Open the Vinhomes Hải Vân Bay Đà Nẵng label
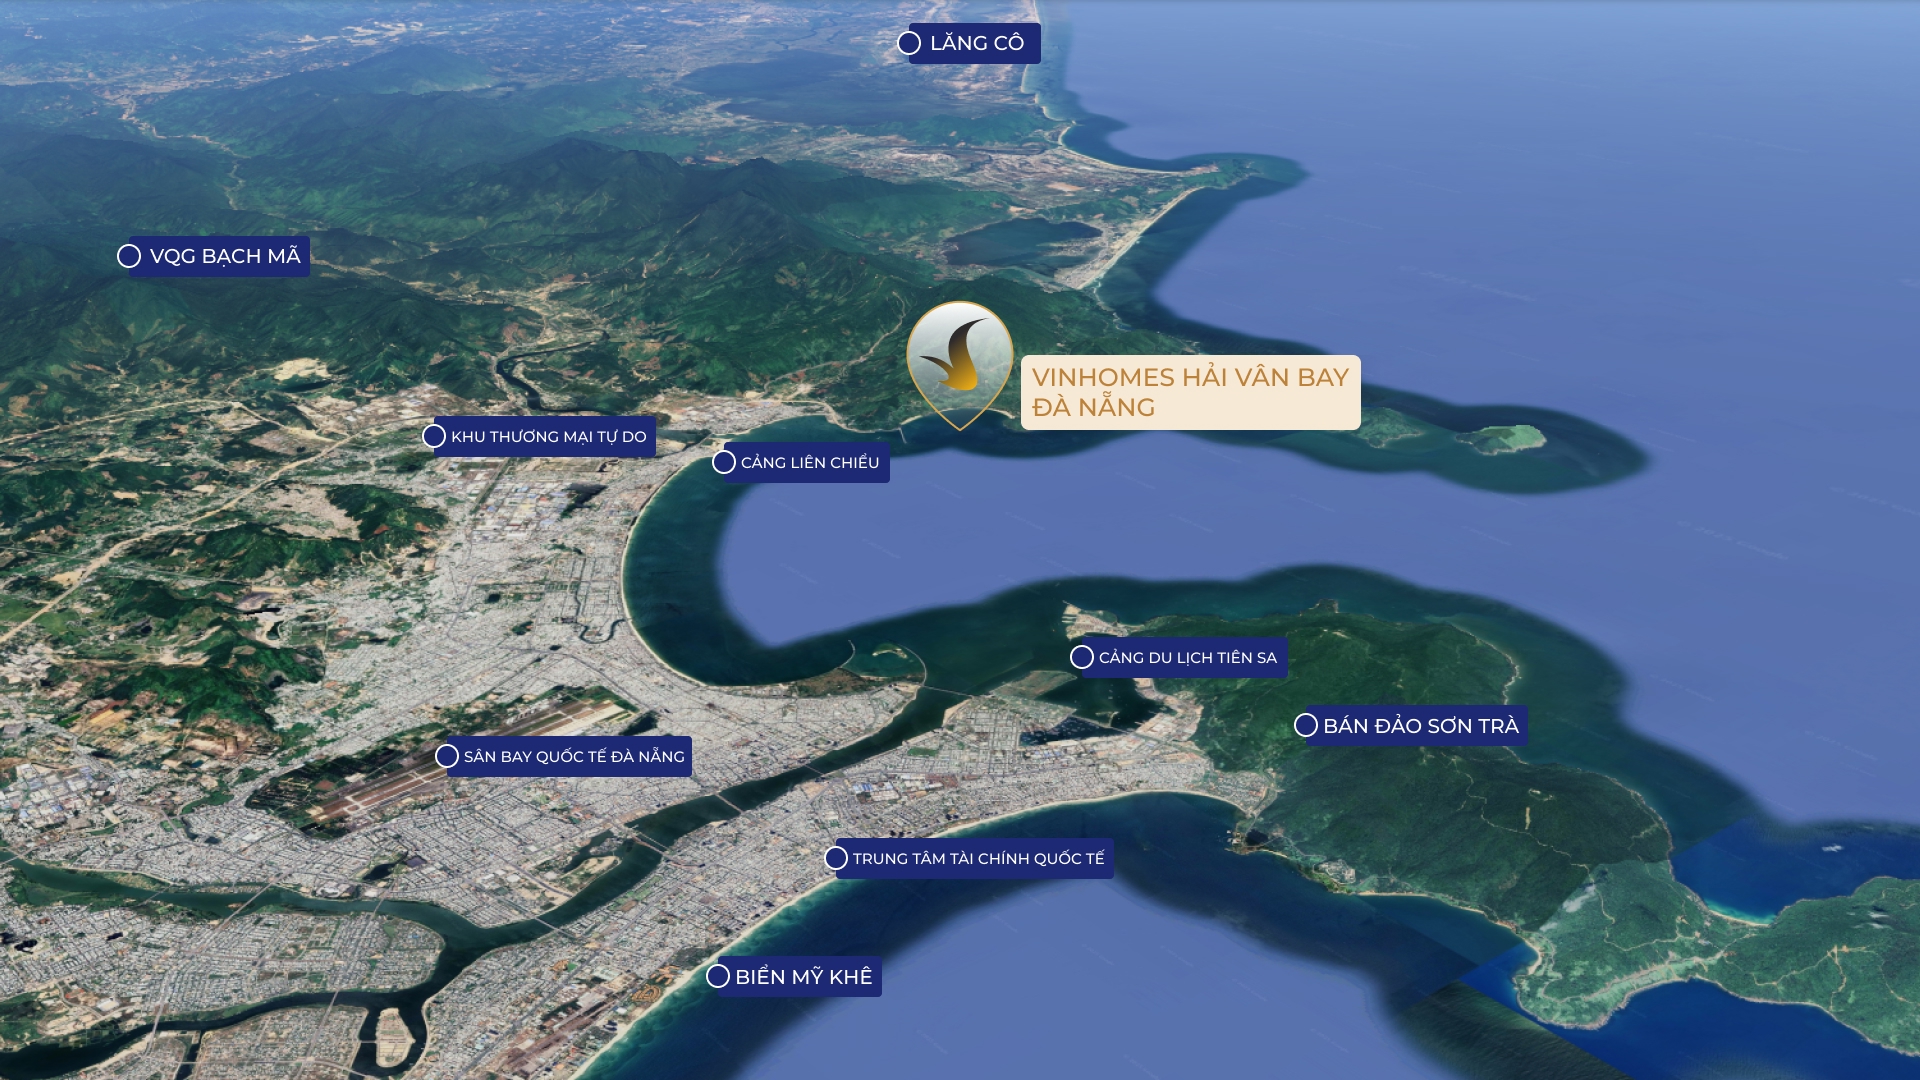1920x1080 pixels. [x=1191, y=392]
